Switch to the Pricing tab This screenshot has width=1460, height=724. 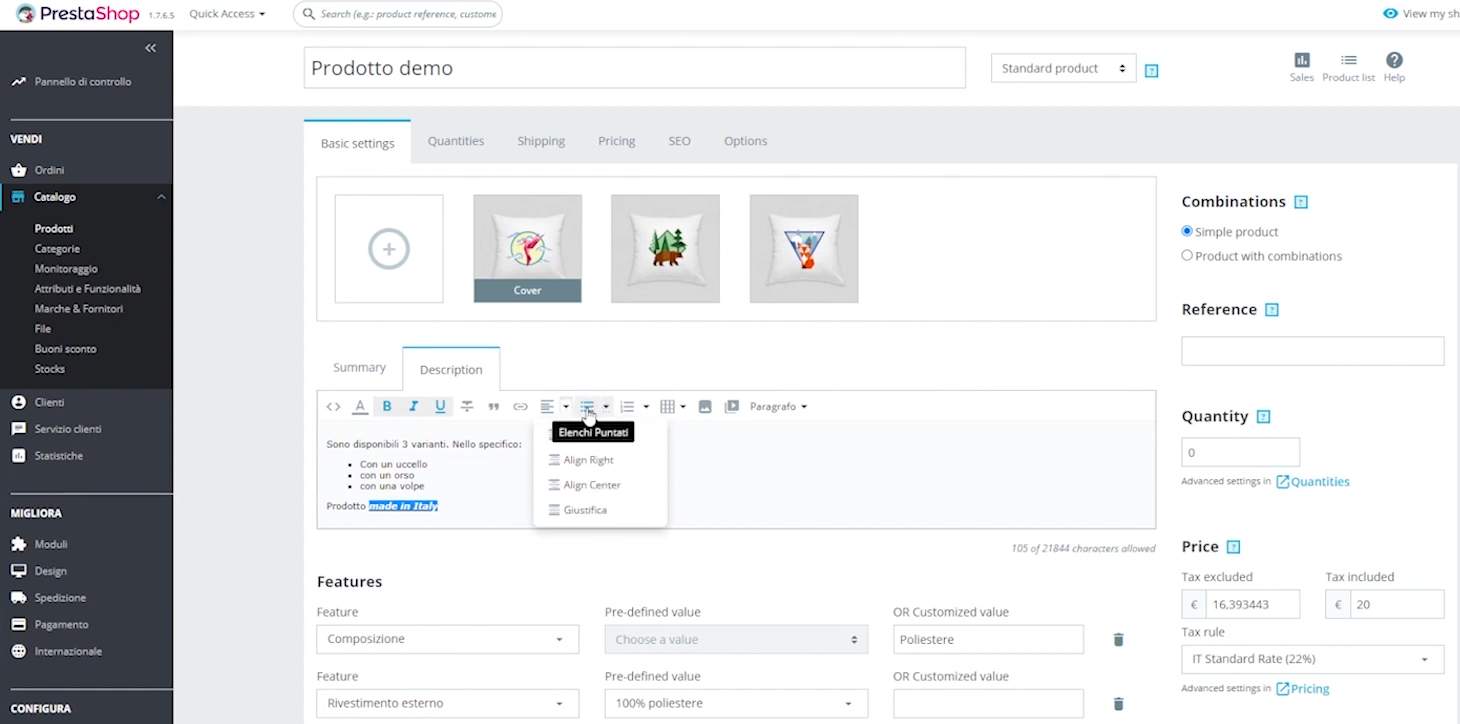pos(616,141)
